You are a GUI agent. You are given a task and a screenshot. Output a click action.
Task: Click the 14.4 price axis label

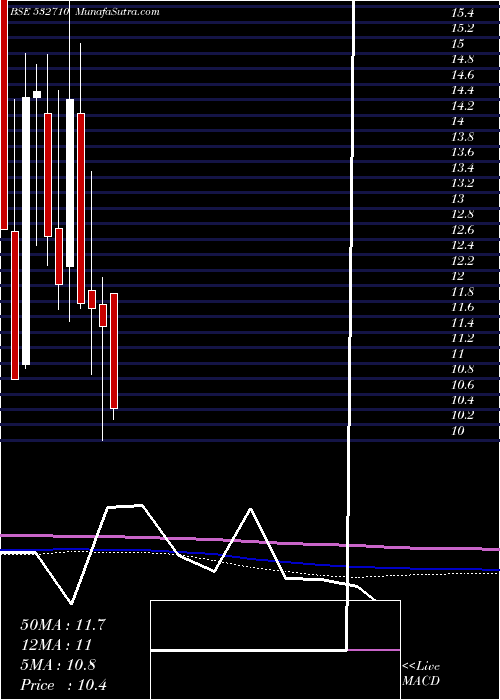462,91
